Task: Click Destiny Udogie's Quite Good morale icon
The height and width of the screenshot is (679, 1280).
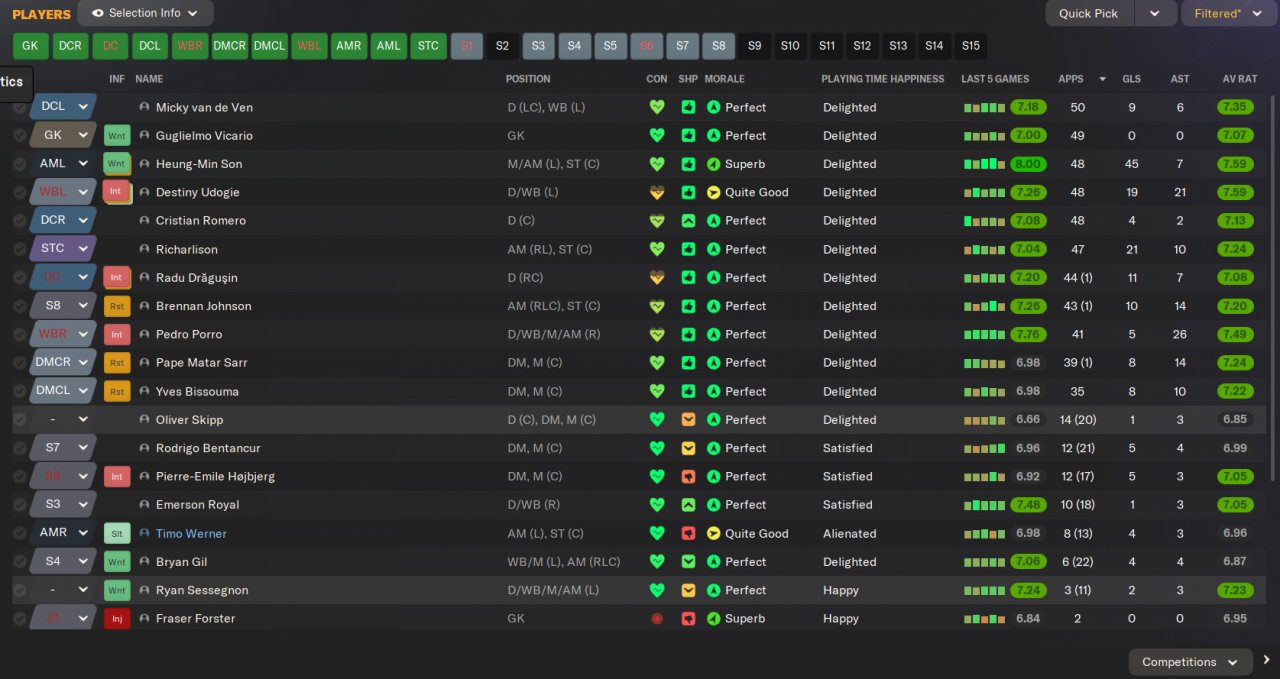Action: [713, 192]
